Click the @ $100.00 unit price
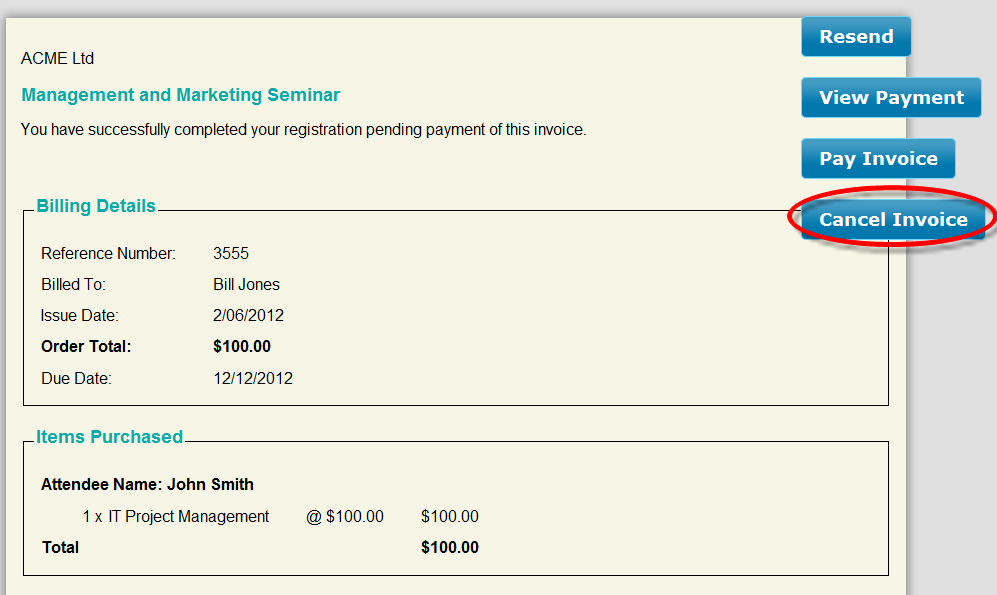This screenshot has height=595, width=997. 345,517
